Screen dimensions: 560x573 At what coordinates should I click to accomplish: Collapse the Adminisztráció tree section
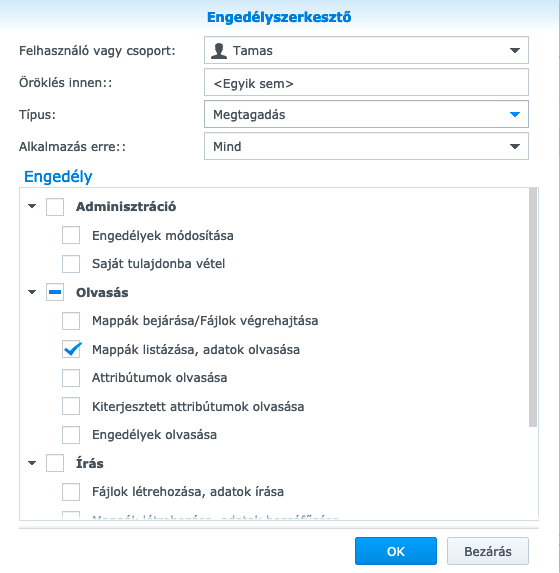tap(32, 206)
